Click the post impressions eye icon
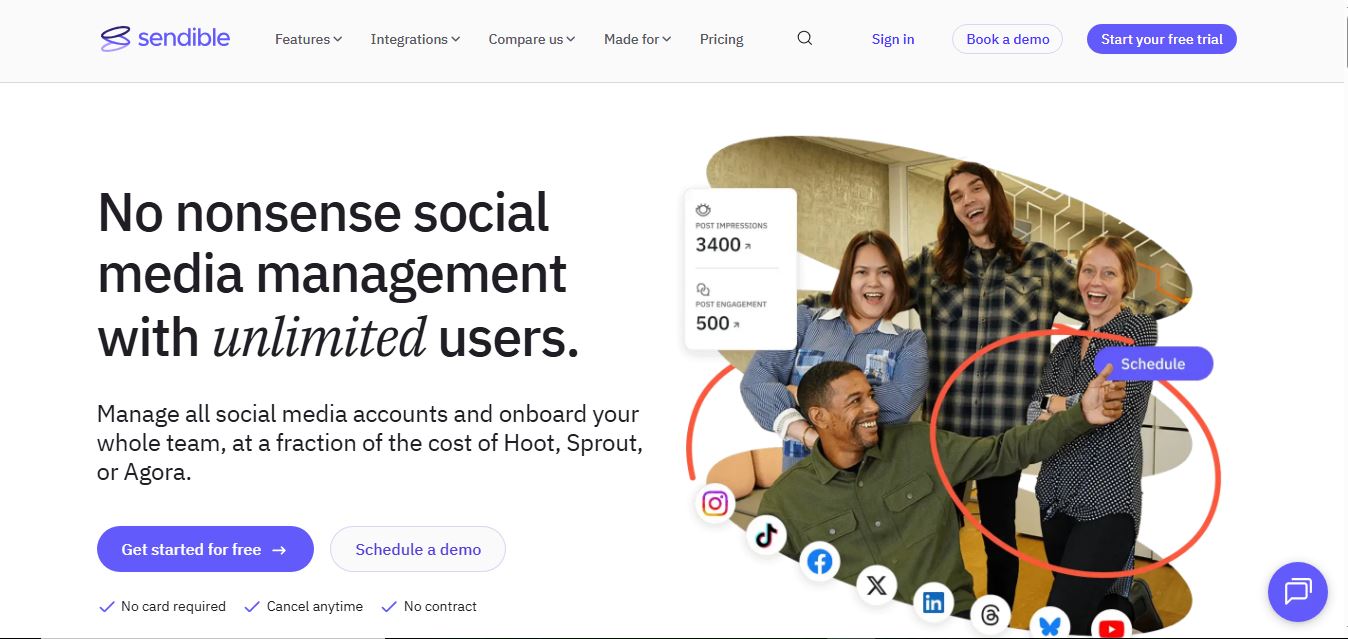The image size is (1348, 639). click(703, 210)
